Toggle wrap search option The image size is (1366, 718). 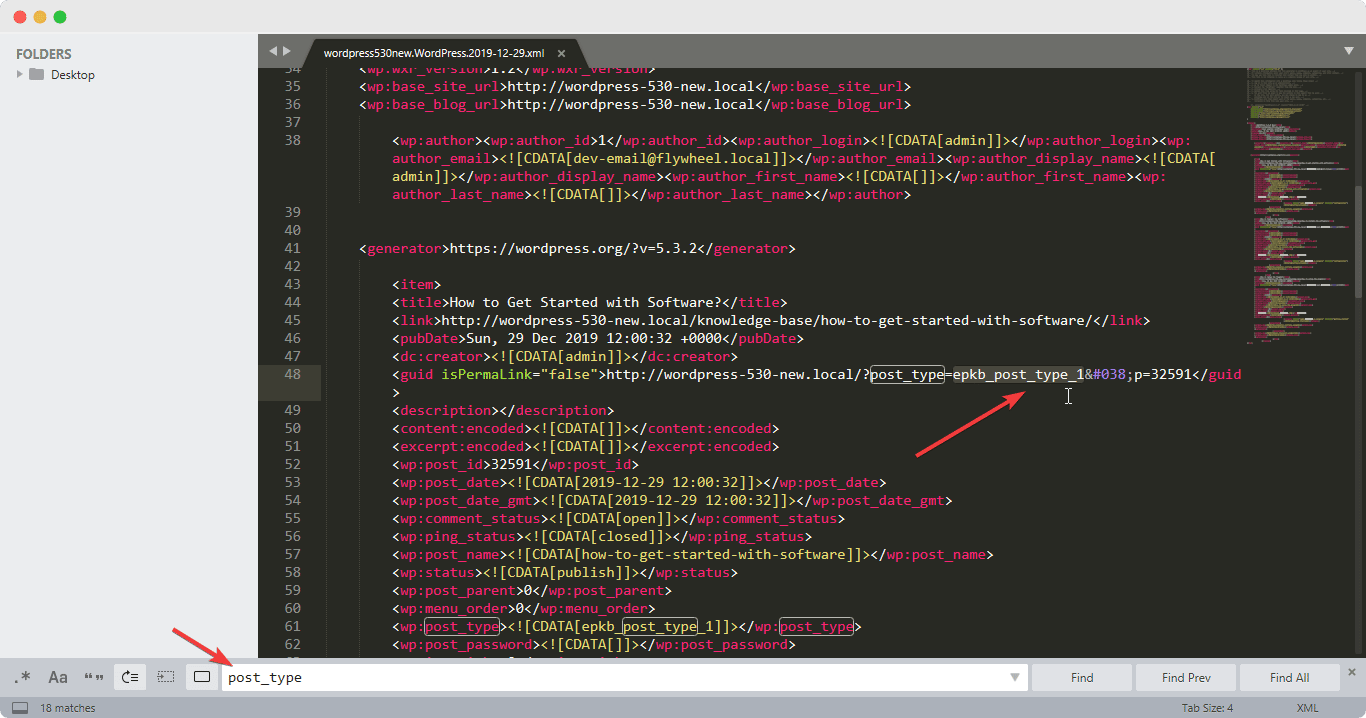pos(129,677)
